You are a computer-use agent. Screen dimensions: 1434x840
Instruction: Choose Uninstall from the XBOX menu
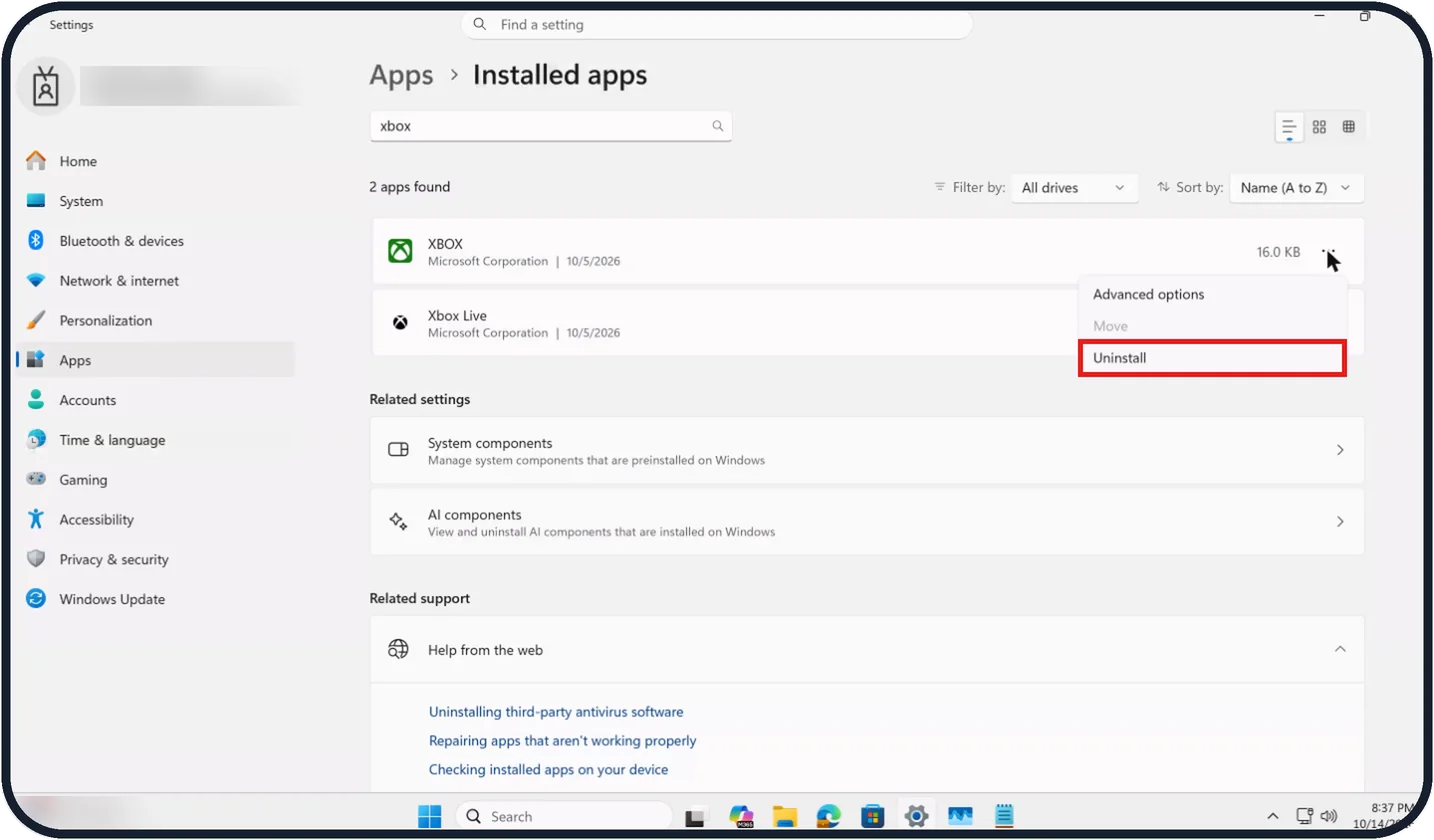[1212, 357]
